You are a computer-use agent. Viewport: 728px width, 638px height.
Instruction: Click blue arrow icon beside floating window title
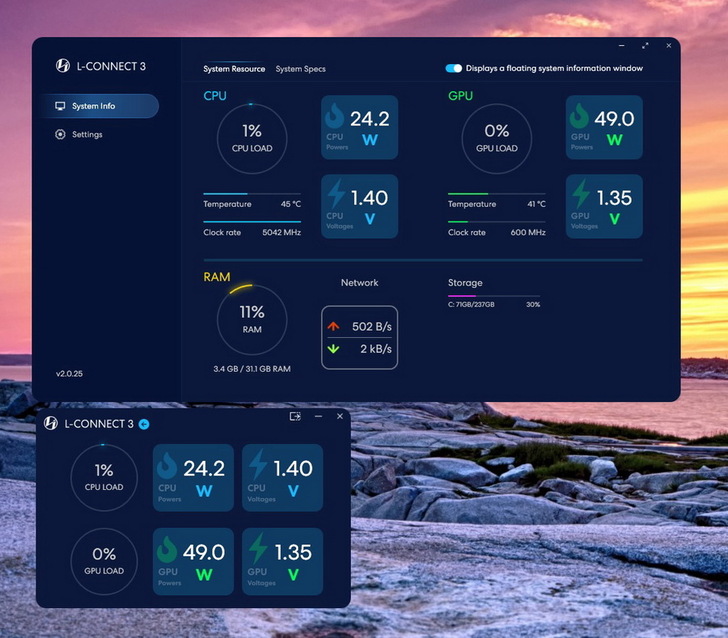pos(144,424)
